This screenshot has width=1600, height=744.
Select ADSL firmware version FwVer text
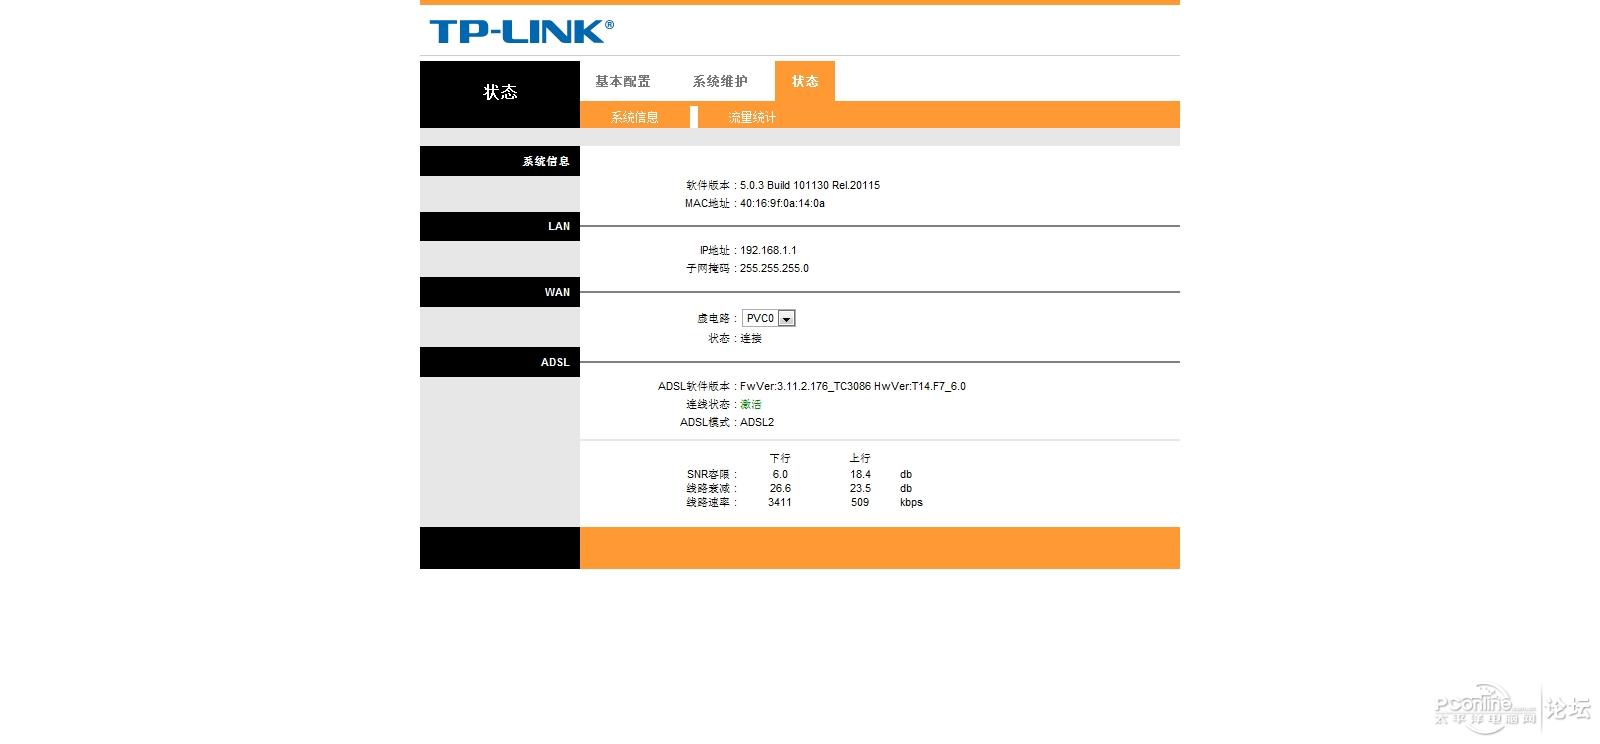pyautogui.click(x=853, y=386)
